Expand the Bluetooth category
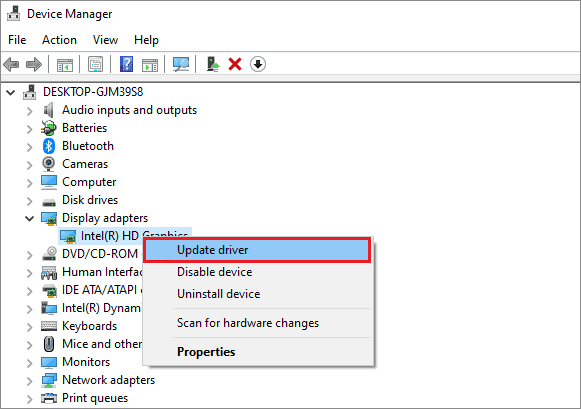Screen dimensions: 581x409 [30, 147]
